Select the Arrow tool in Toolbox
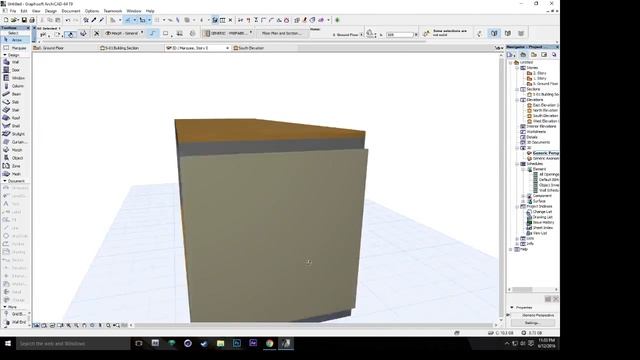The height and width of the screenshot is (360, 640). [x=16, y=40]
